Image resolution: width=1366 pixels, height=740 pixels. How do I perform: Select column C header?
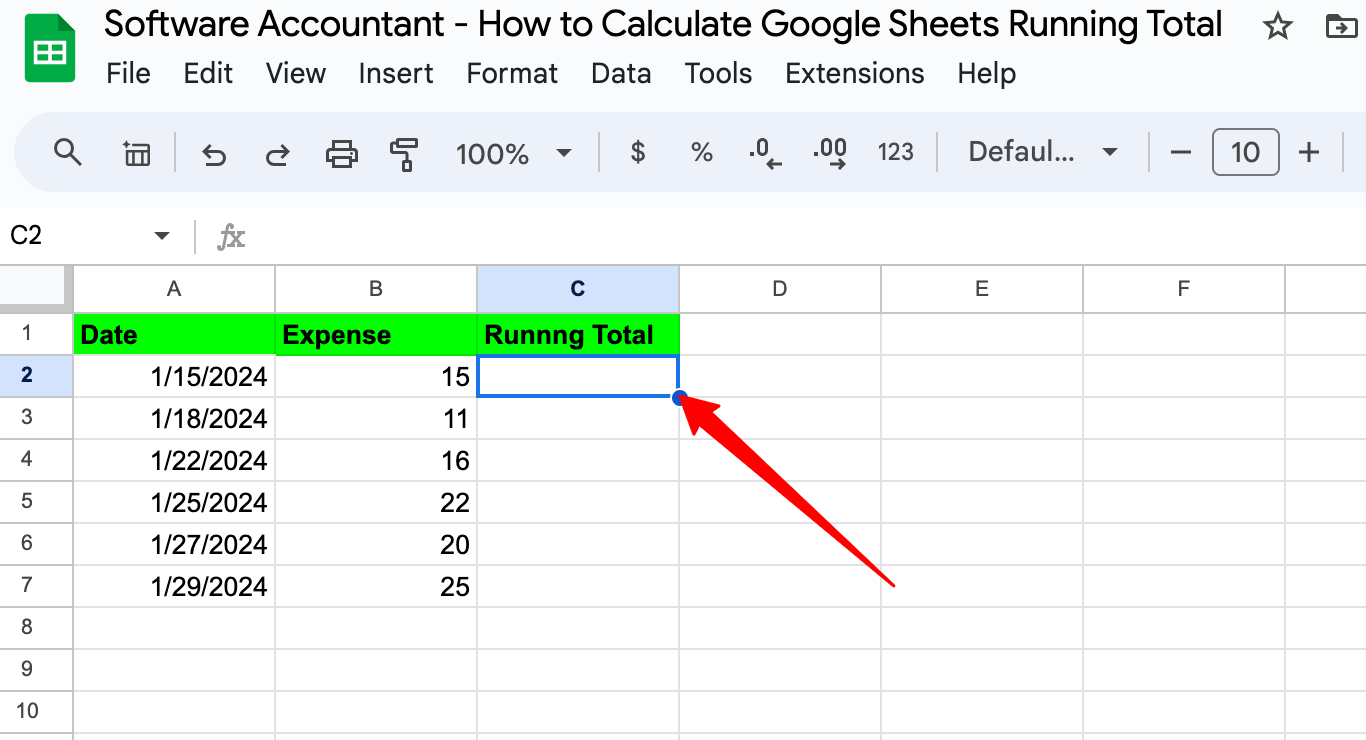tap(578, 289)
